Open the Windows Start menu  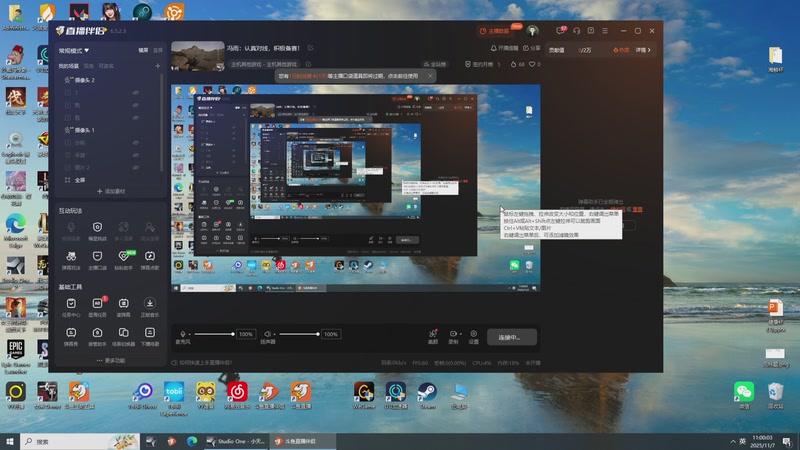[x=10, y=441]
